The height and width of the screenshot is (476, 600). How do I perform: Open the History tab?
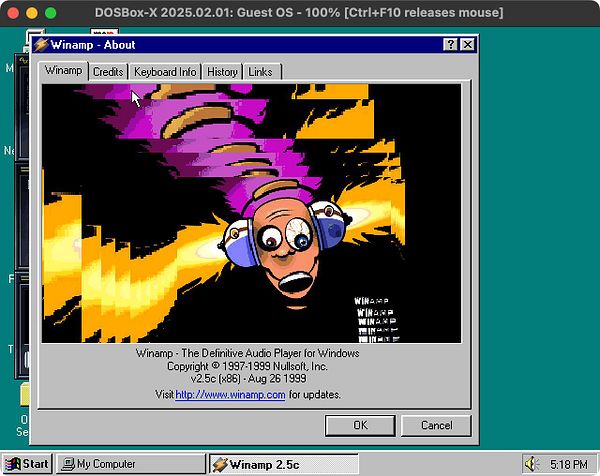click(222, 72)
